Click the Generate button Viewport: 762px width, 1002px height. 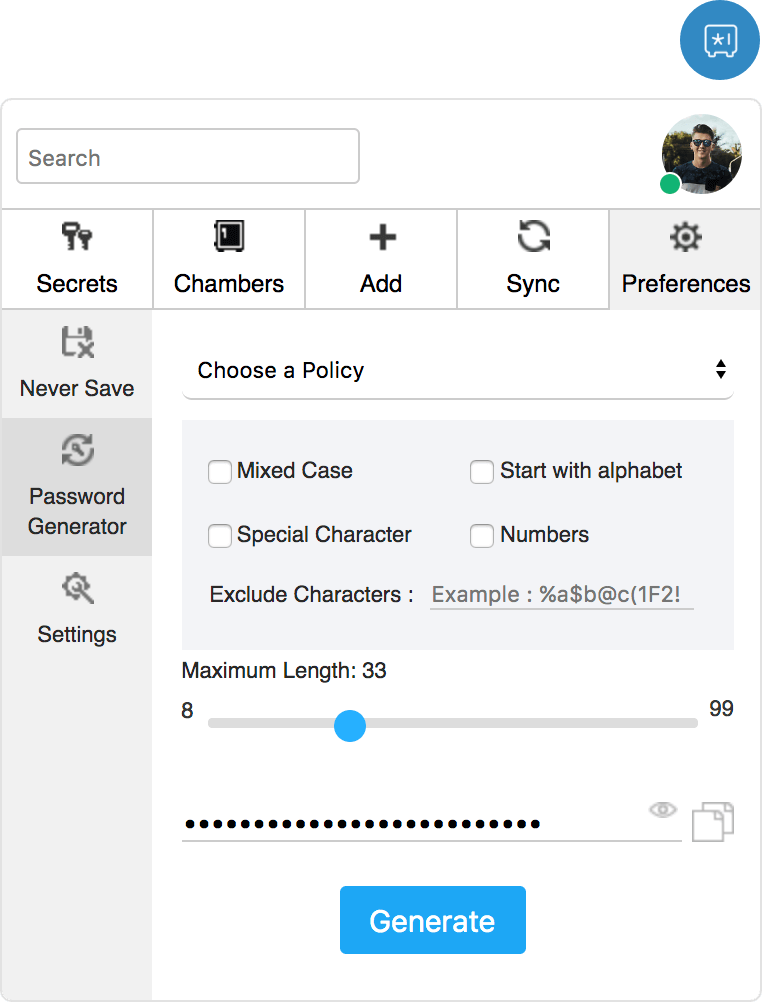coord(433,920)
